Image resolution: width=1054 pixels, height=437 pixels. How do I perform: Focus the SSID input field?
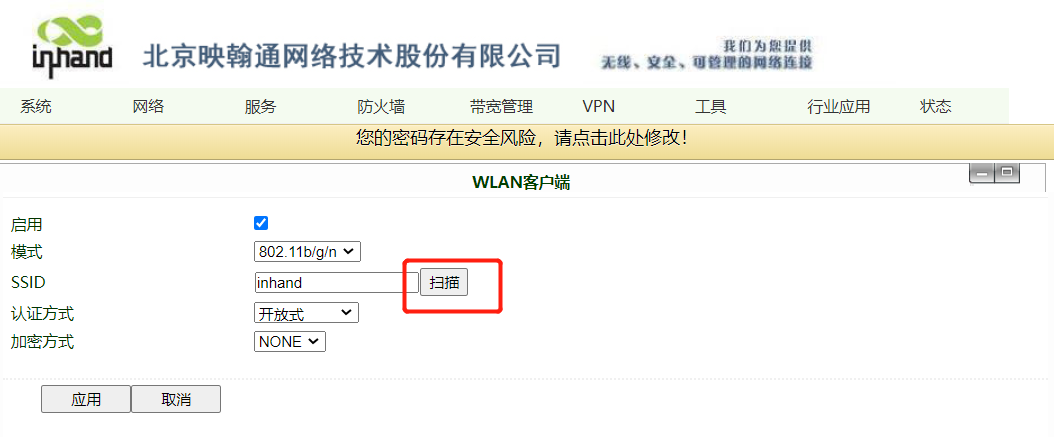tap(337, 283)
